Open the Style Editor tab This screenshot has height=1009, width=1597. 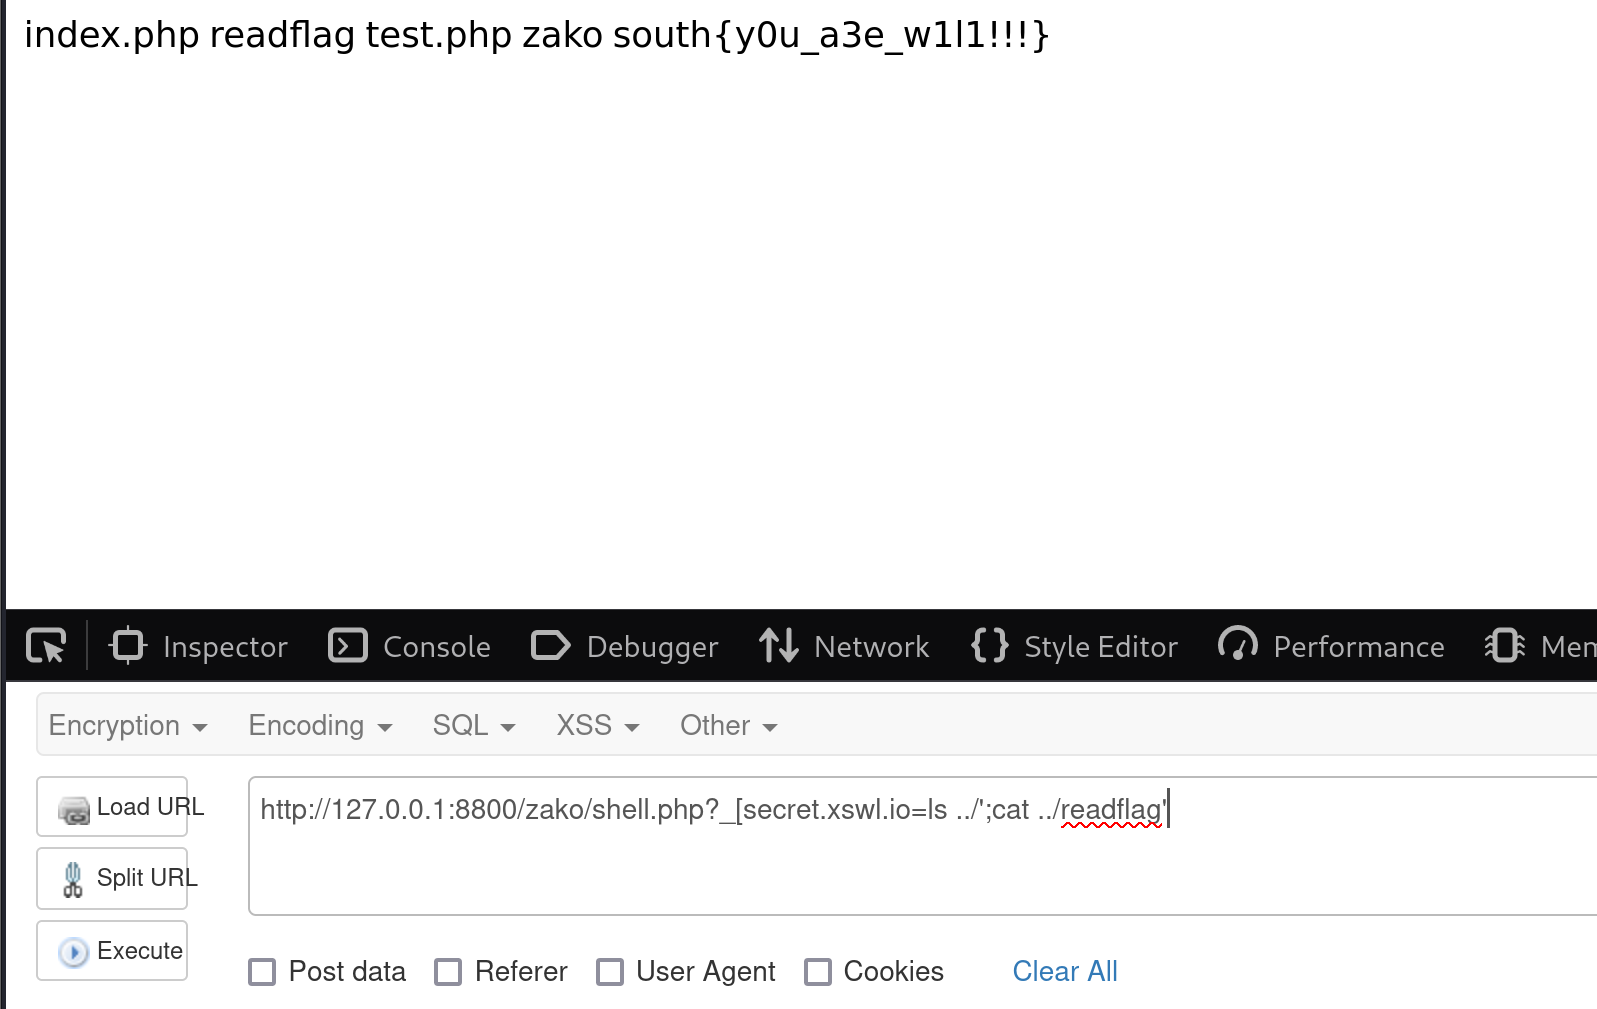click(x=1075, y=646)
